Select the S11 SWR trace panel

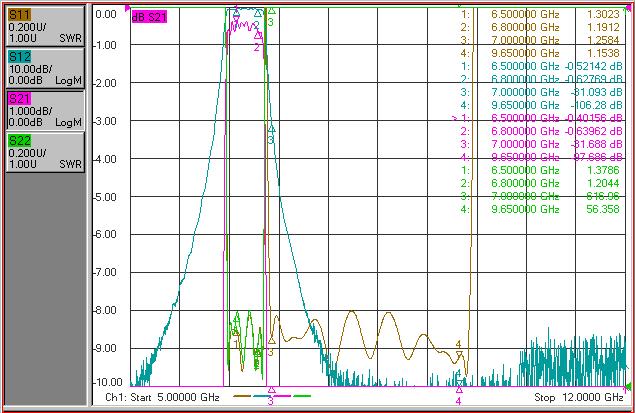[45, 26]
